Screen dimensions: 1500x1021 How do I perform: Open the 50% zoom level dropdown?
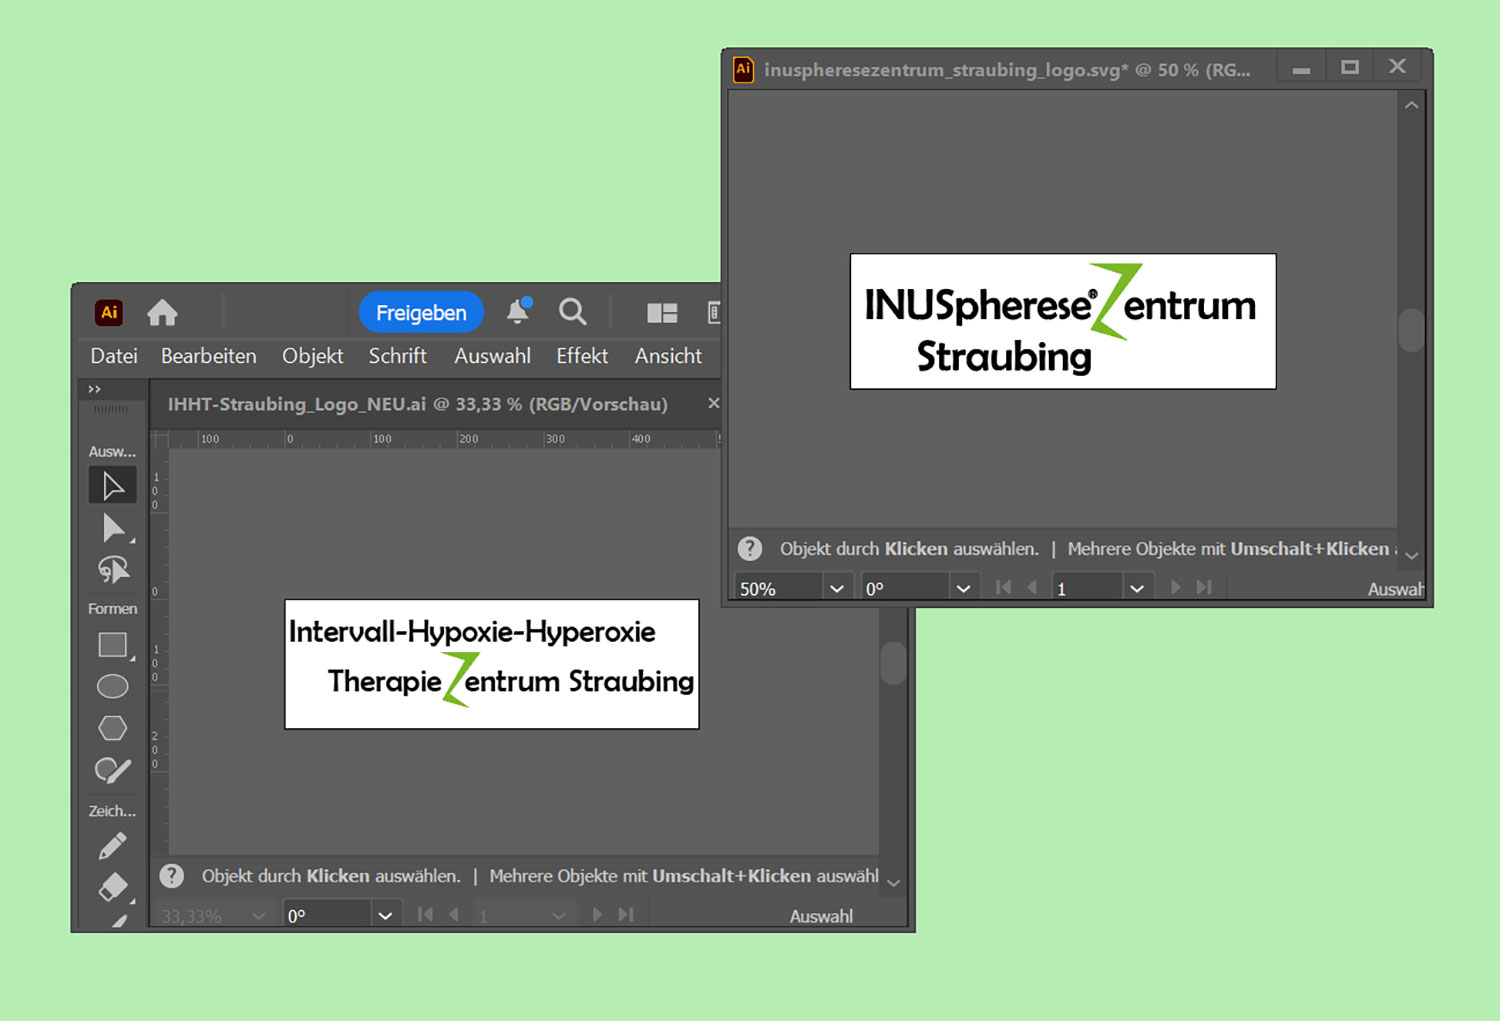836,589
